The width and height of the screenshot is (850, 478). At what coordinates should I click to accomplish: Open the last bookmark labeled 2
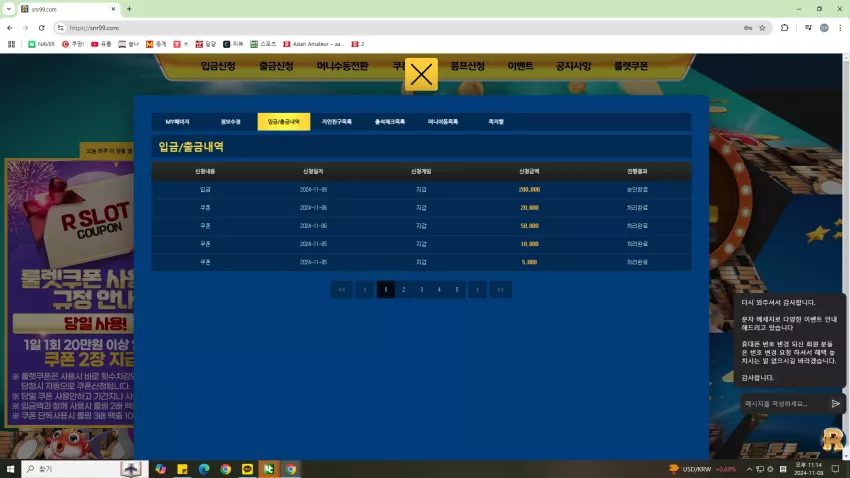(x=358, y=44)
